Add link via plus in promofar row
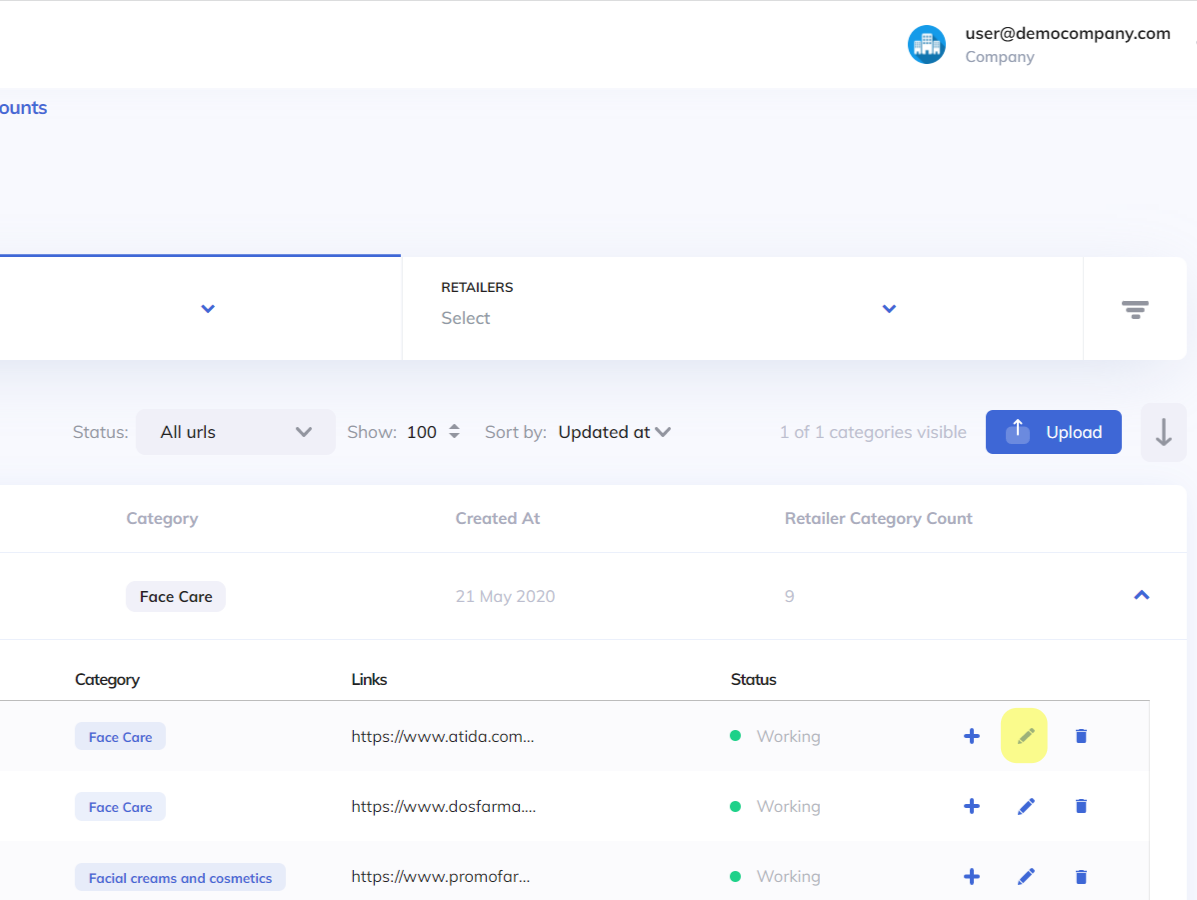 pos(971,876)
